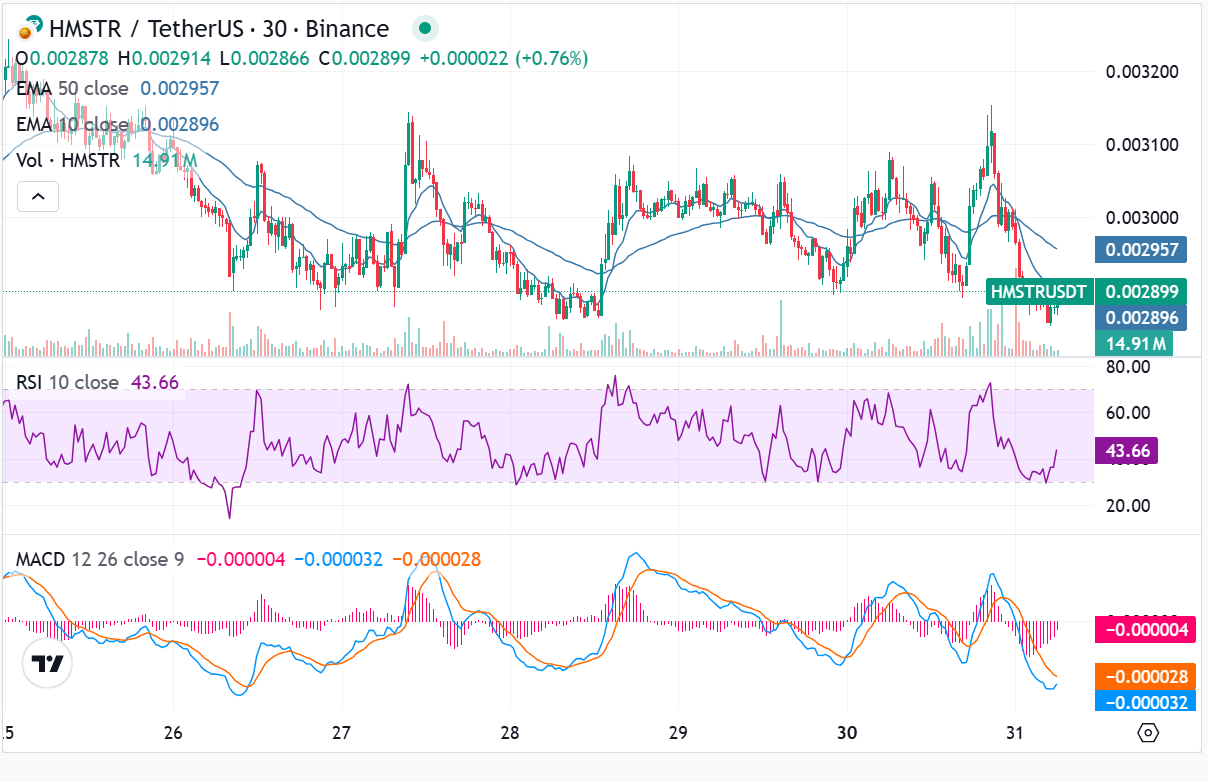Select the EMA 50 close legend

pyautogui.click(x=72, y=89)
